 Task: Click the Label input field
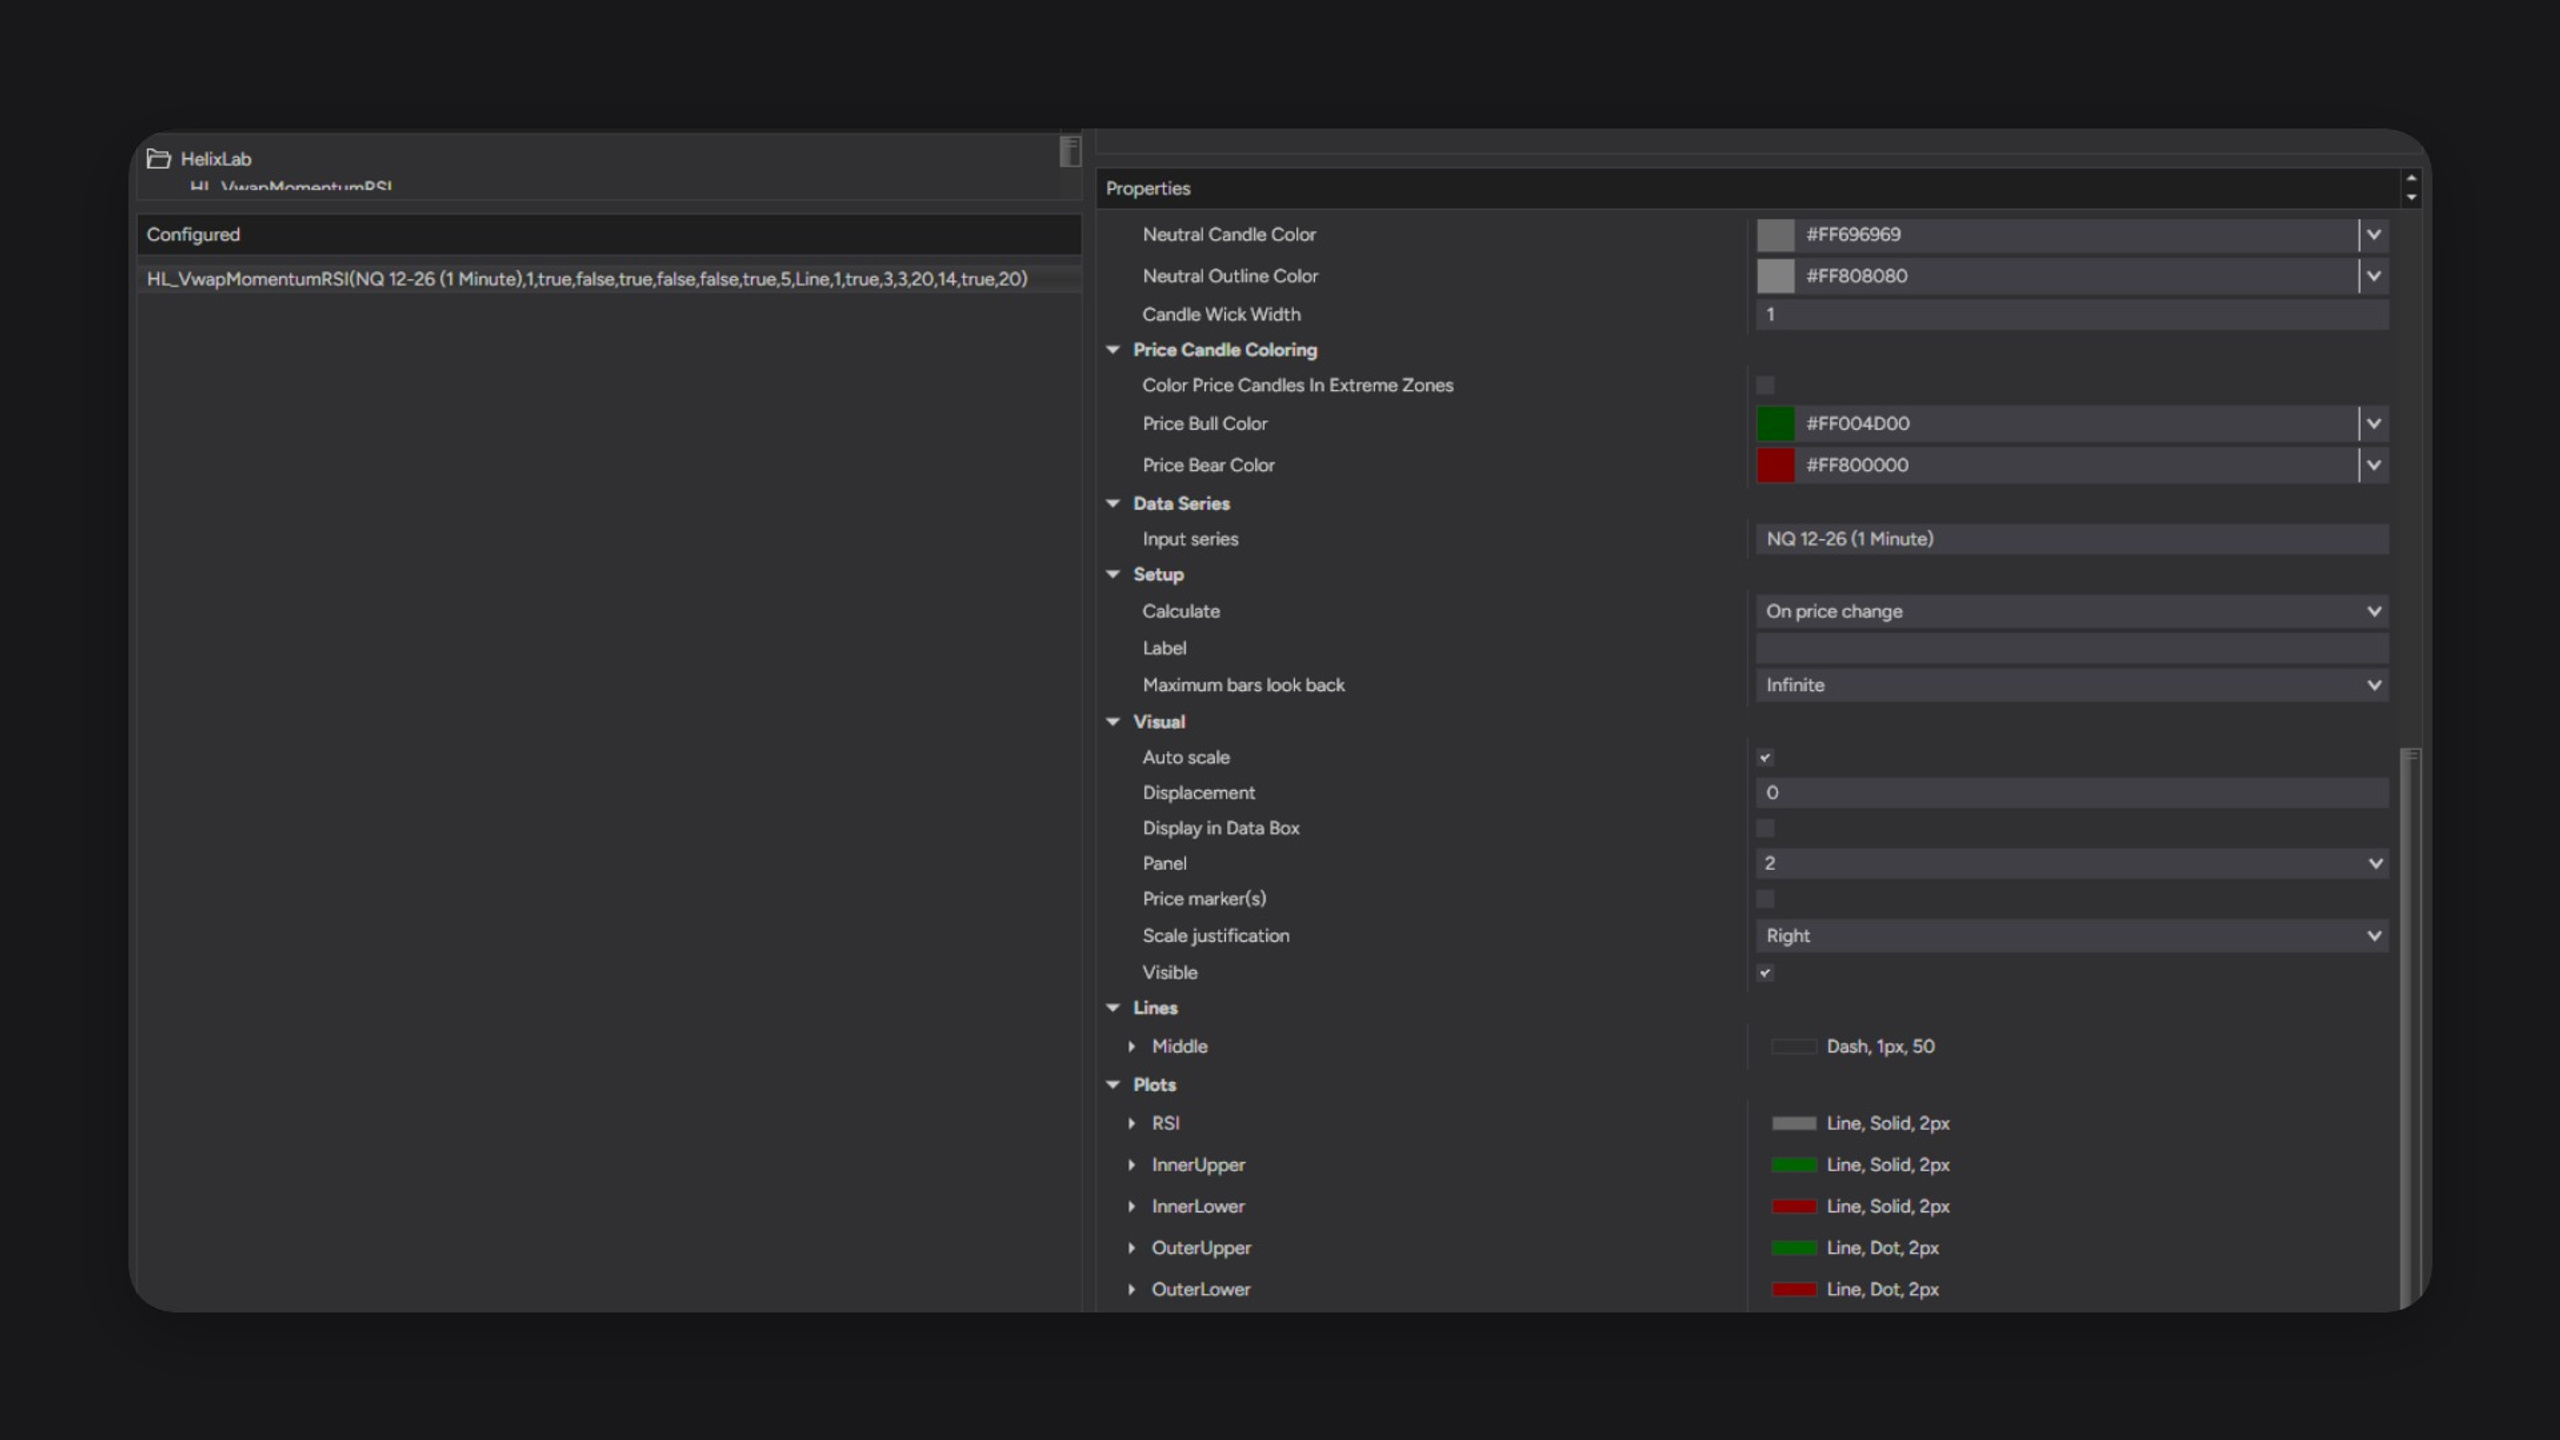2072,648
